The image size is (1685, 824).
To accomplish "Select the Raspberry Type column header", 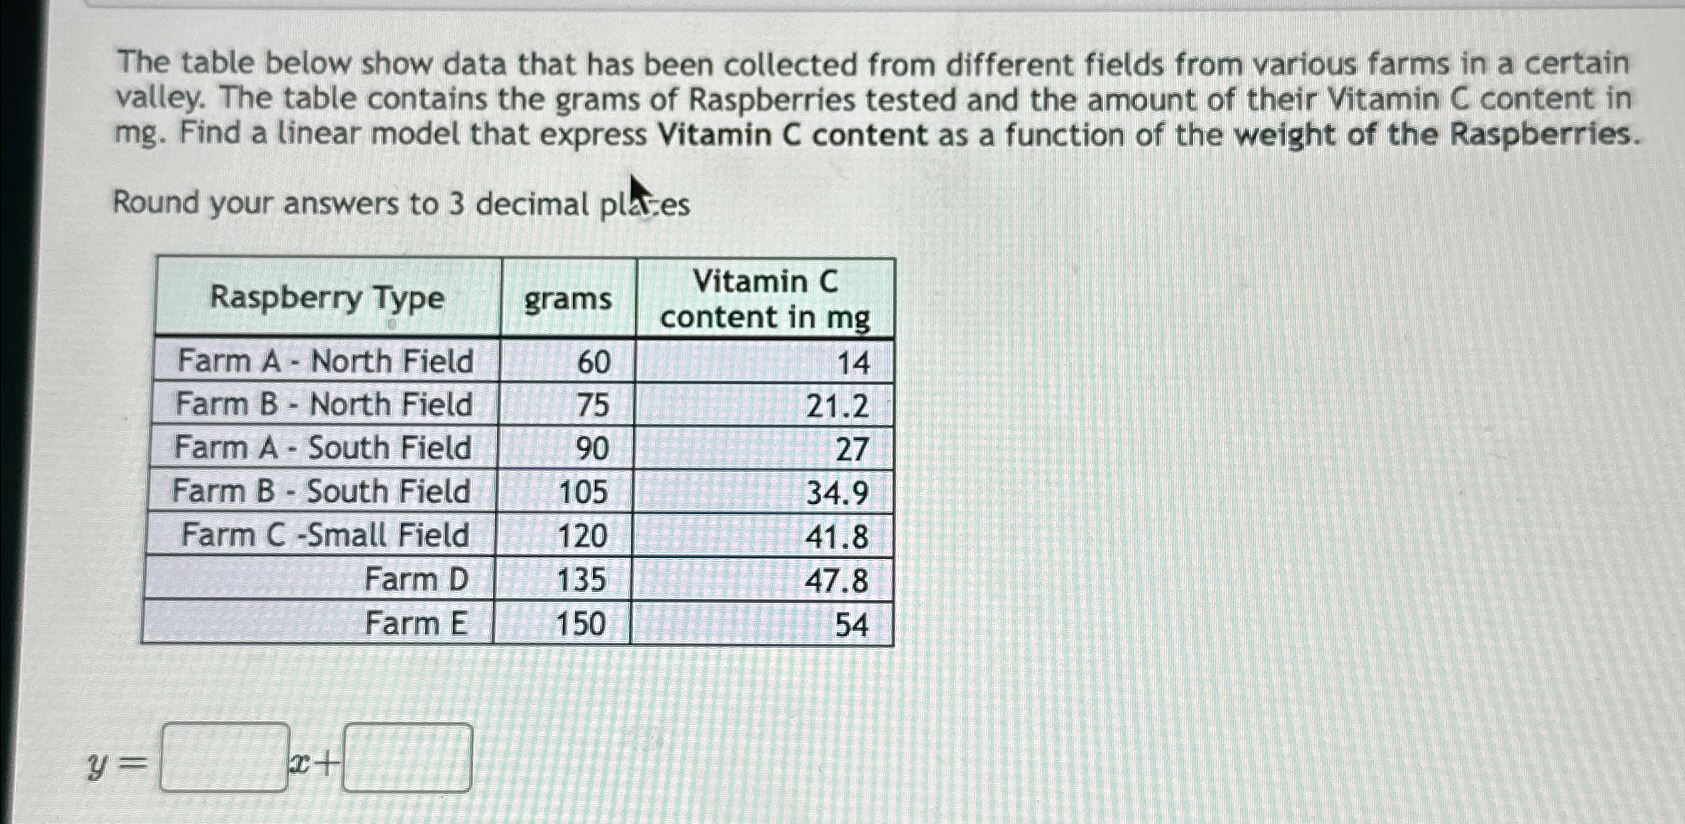I will [x=327, y=298].
